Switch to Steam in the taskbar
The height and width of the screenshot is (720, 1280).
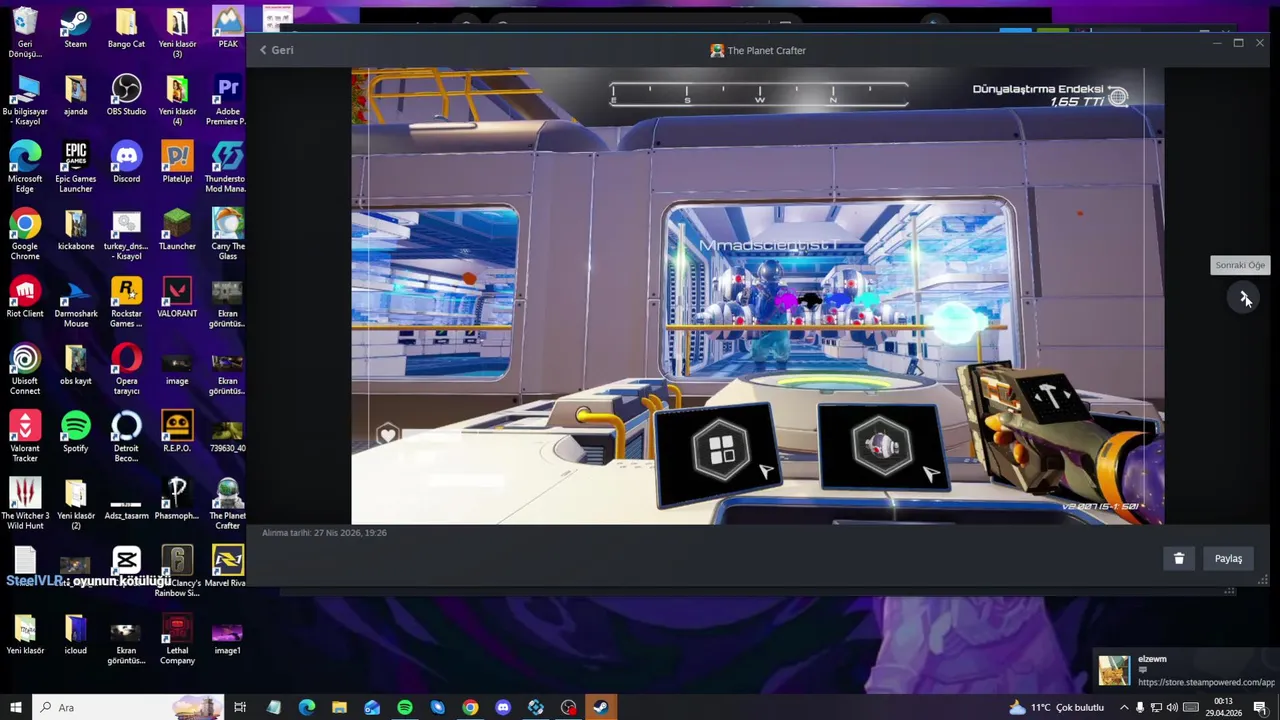(x=601, y=707)
